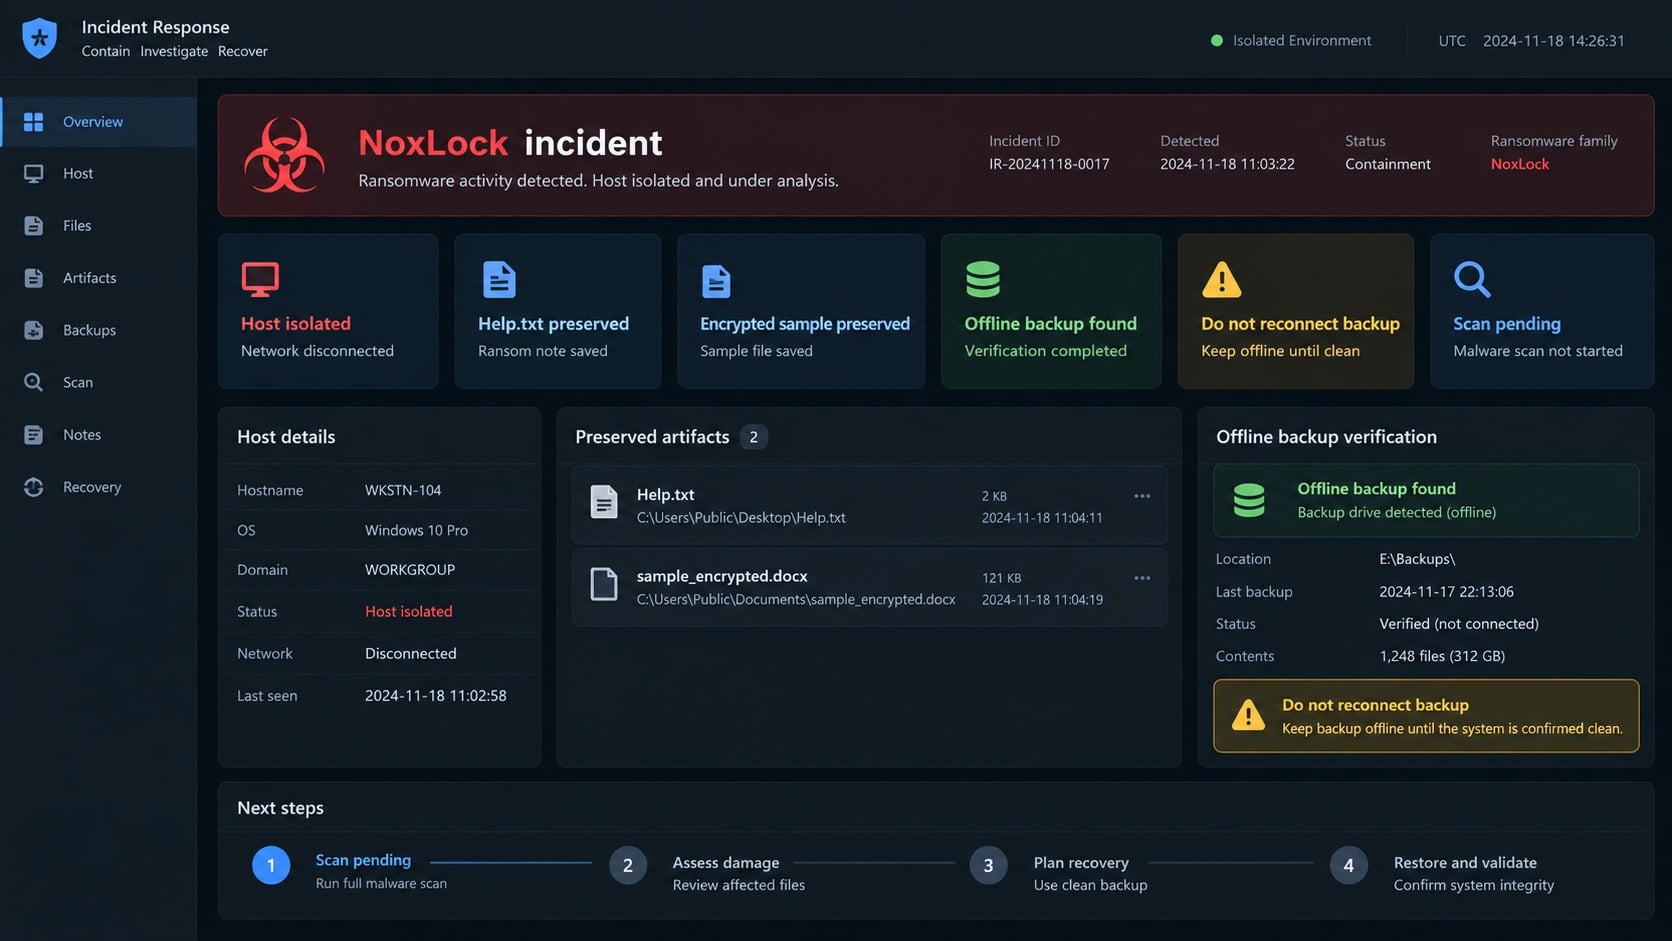Click the Help.txt artifact file icon
This screenshot has width=1672, height=941.
(604, 502)
